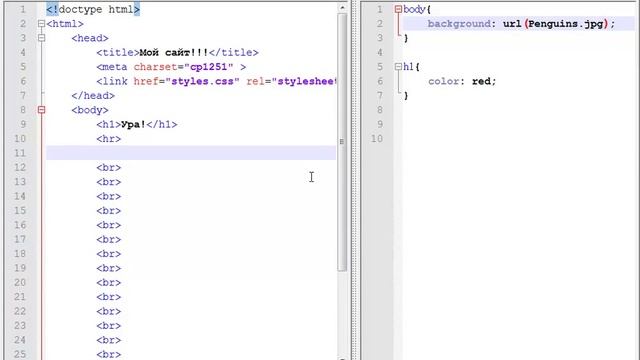Click the <br> tag on line 19
The width and height of the screenshot is (640, 360).
[x=109, y=268]
